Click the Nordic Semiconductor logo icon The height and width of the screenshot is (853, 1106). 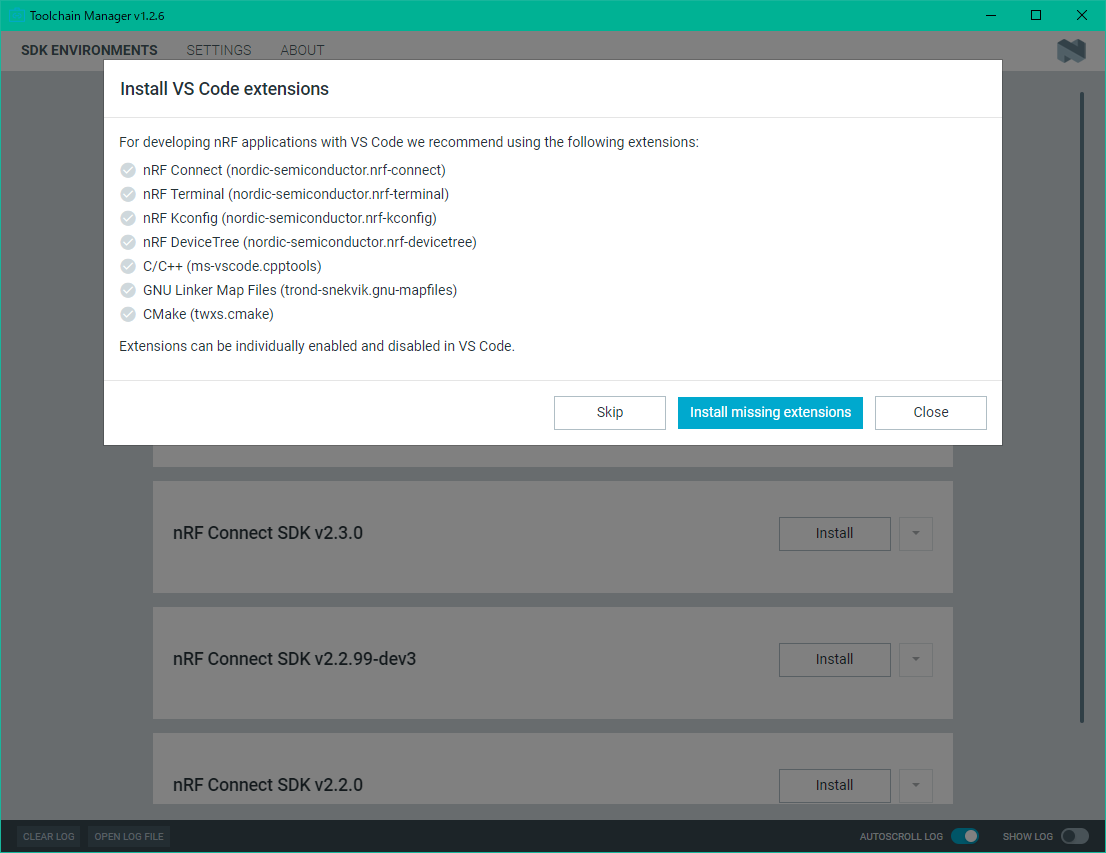click(x=1071, y=51)
